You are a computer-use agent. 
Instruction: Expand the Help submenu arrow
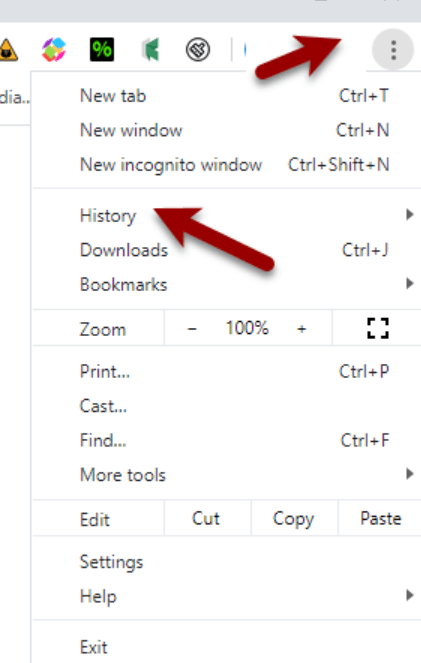click(x=409, y=595)
